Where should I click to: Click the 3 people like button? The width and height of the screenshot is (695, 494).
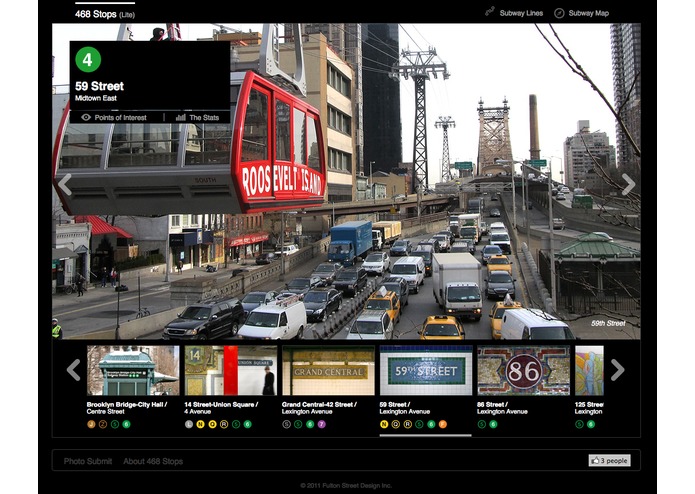[x=609, y=461]
